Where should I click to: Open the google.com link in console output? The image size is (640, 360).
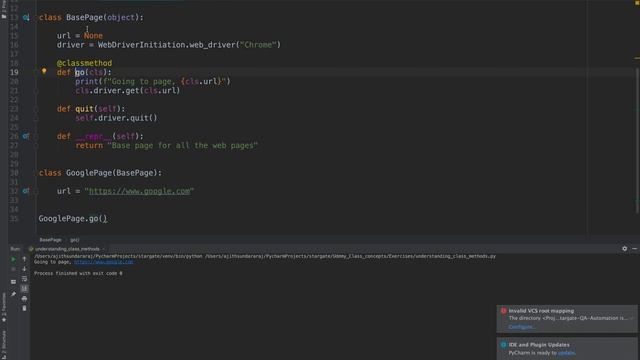click(104, 262)
